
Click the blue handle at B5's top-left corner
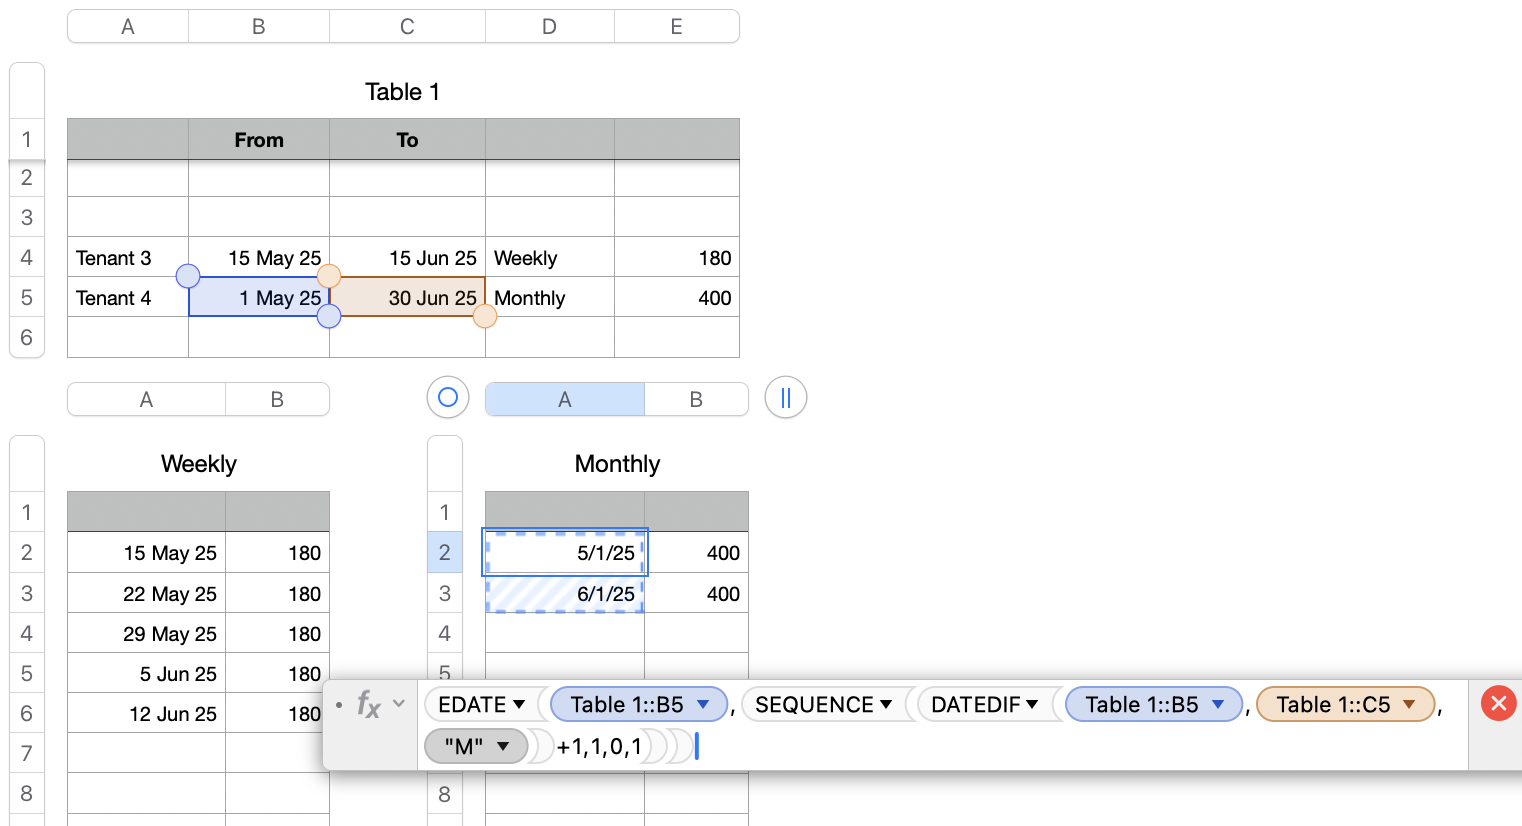tap(188, 276)
